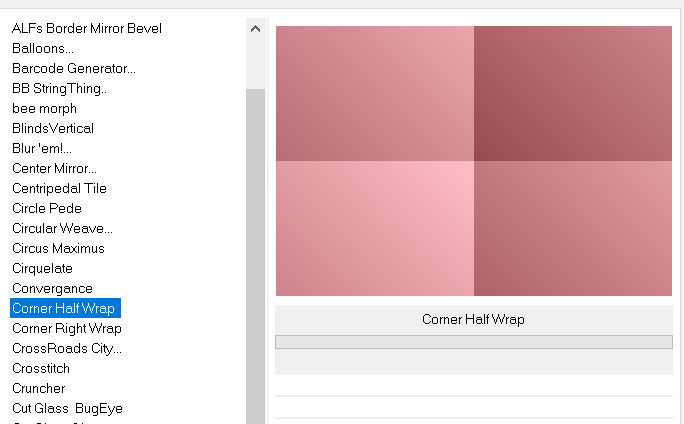Choose Circular Weave... filter
Screen dimensions: 684x424
tap(62, 228)
